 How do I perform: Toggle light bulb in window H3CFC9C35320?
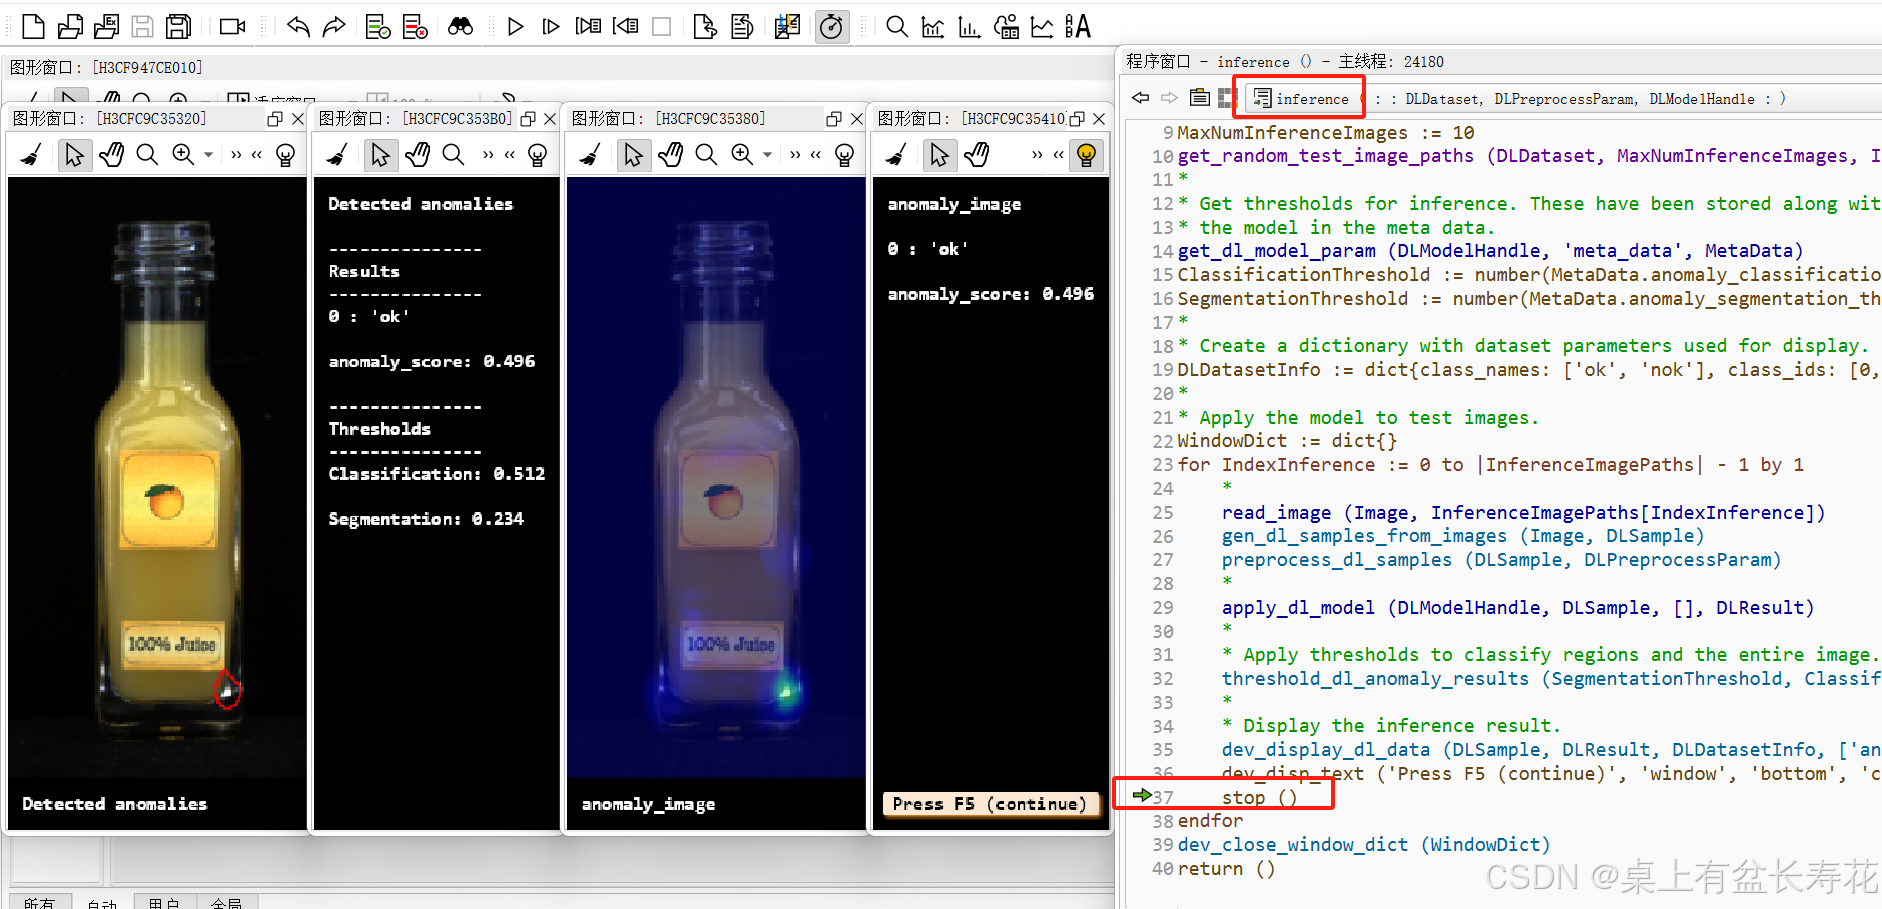(x=285, y=155)
